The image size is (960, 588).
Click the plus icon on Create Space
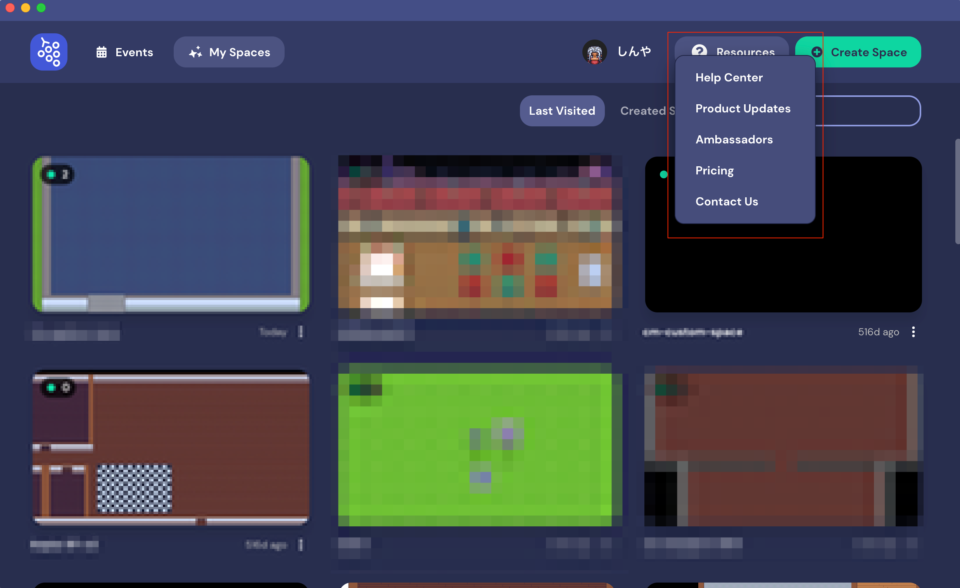tap(817, 52)
